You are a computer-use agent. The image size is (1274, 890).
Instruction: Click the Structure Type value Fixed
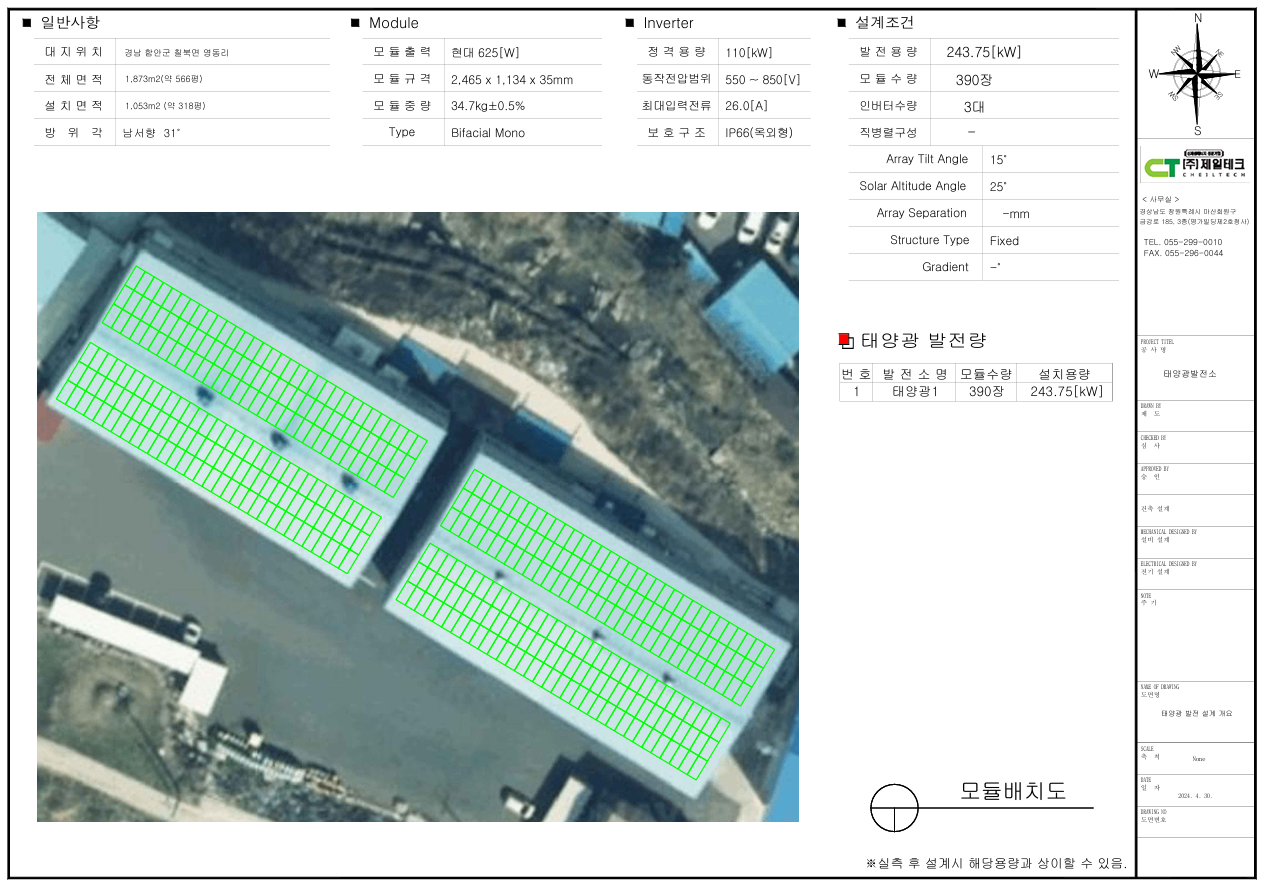pos(1004,241)
